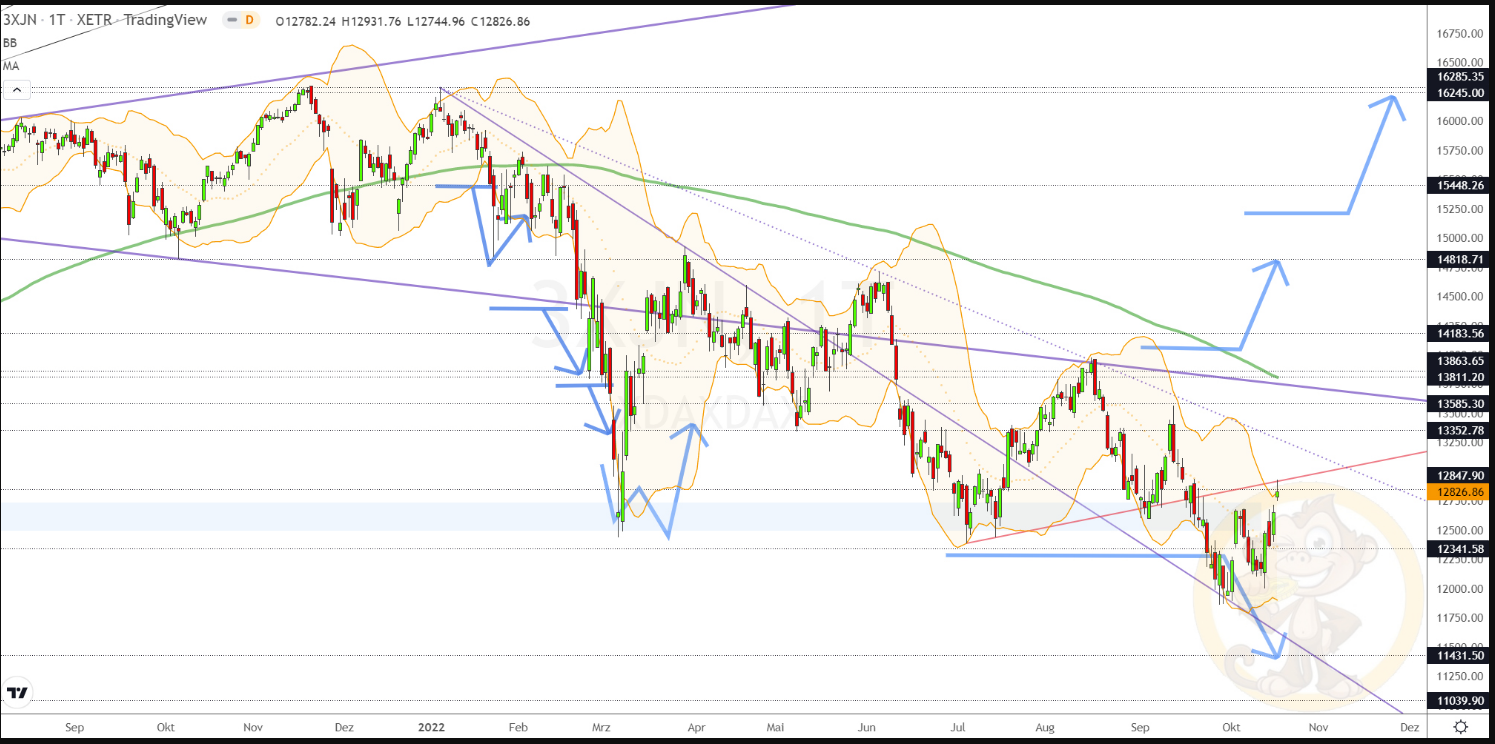Click the 16285.35 price level label
This screenshot has height=744, width=1495.
click(x=1460, y=76)
